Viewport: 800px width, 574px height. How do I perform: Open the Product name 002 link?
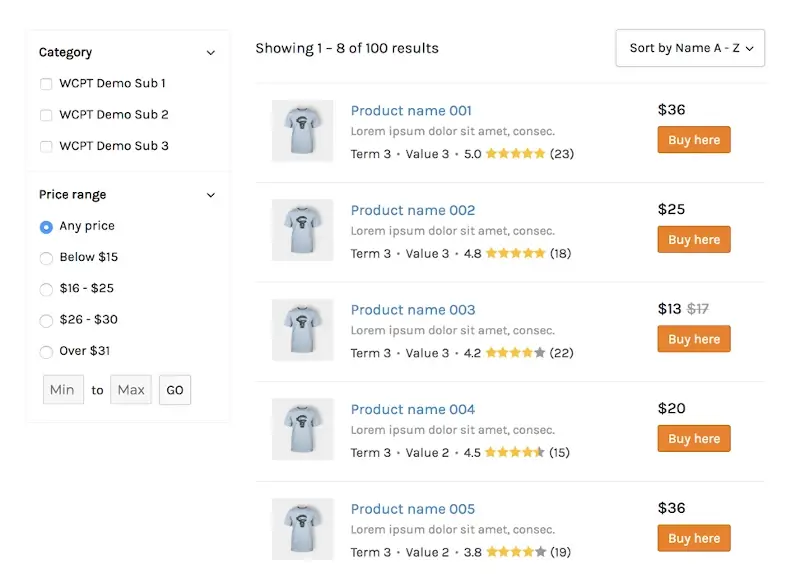point(413,210)
